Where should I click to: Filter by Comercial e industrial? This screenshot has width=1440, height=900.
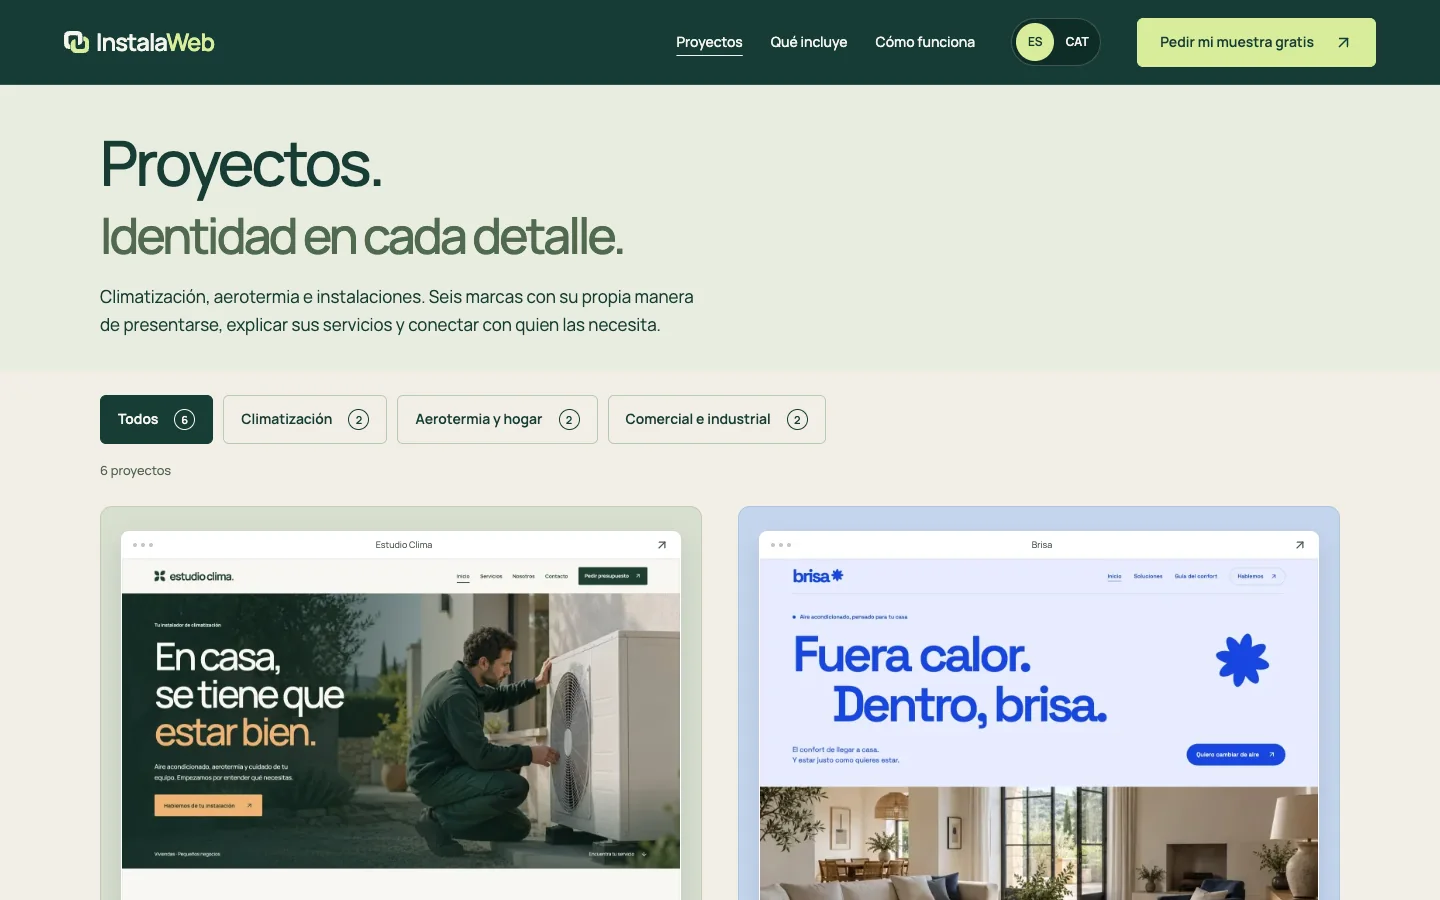(717, 419)
